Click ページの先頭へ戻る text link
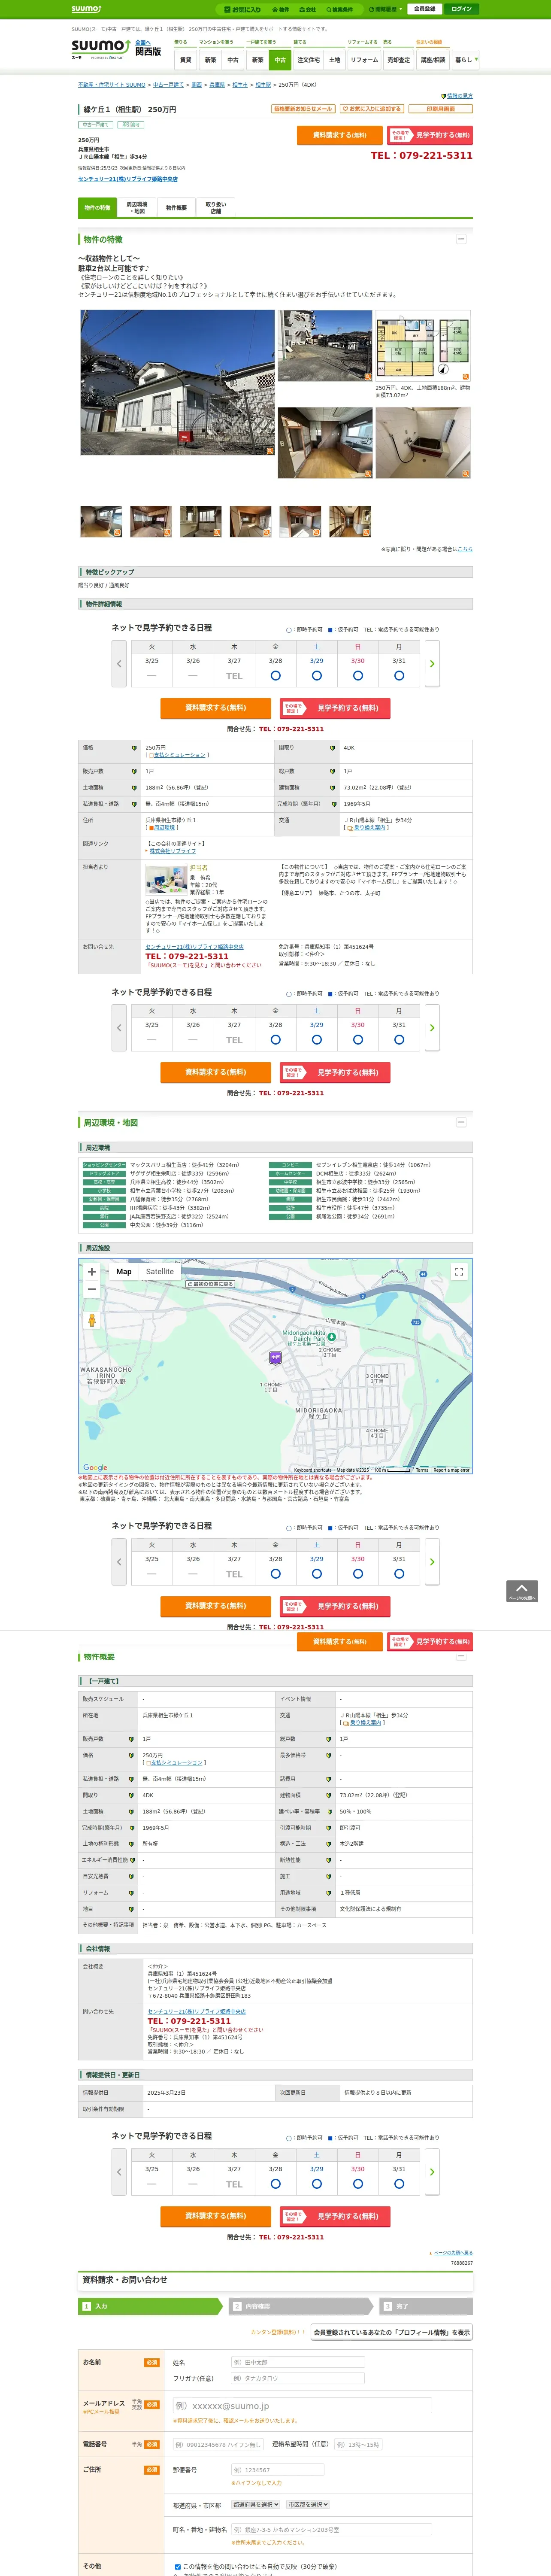 click(x=453, y=2253)
